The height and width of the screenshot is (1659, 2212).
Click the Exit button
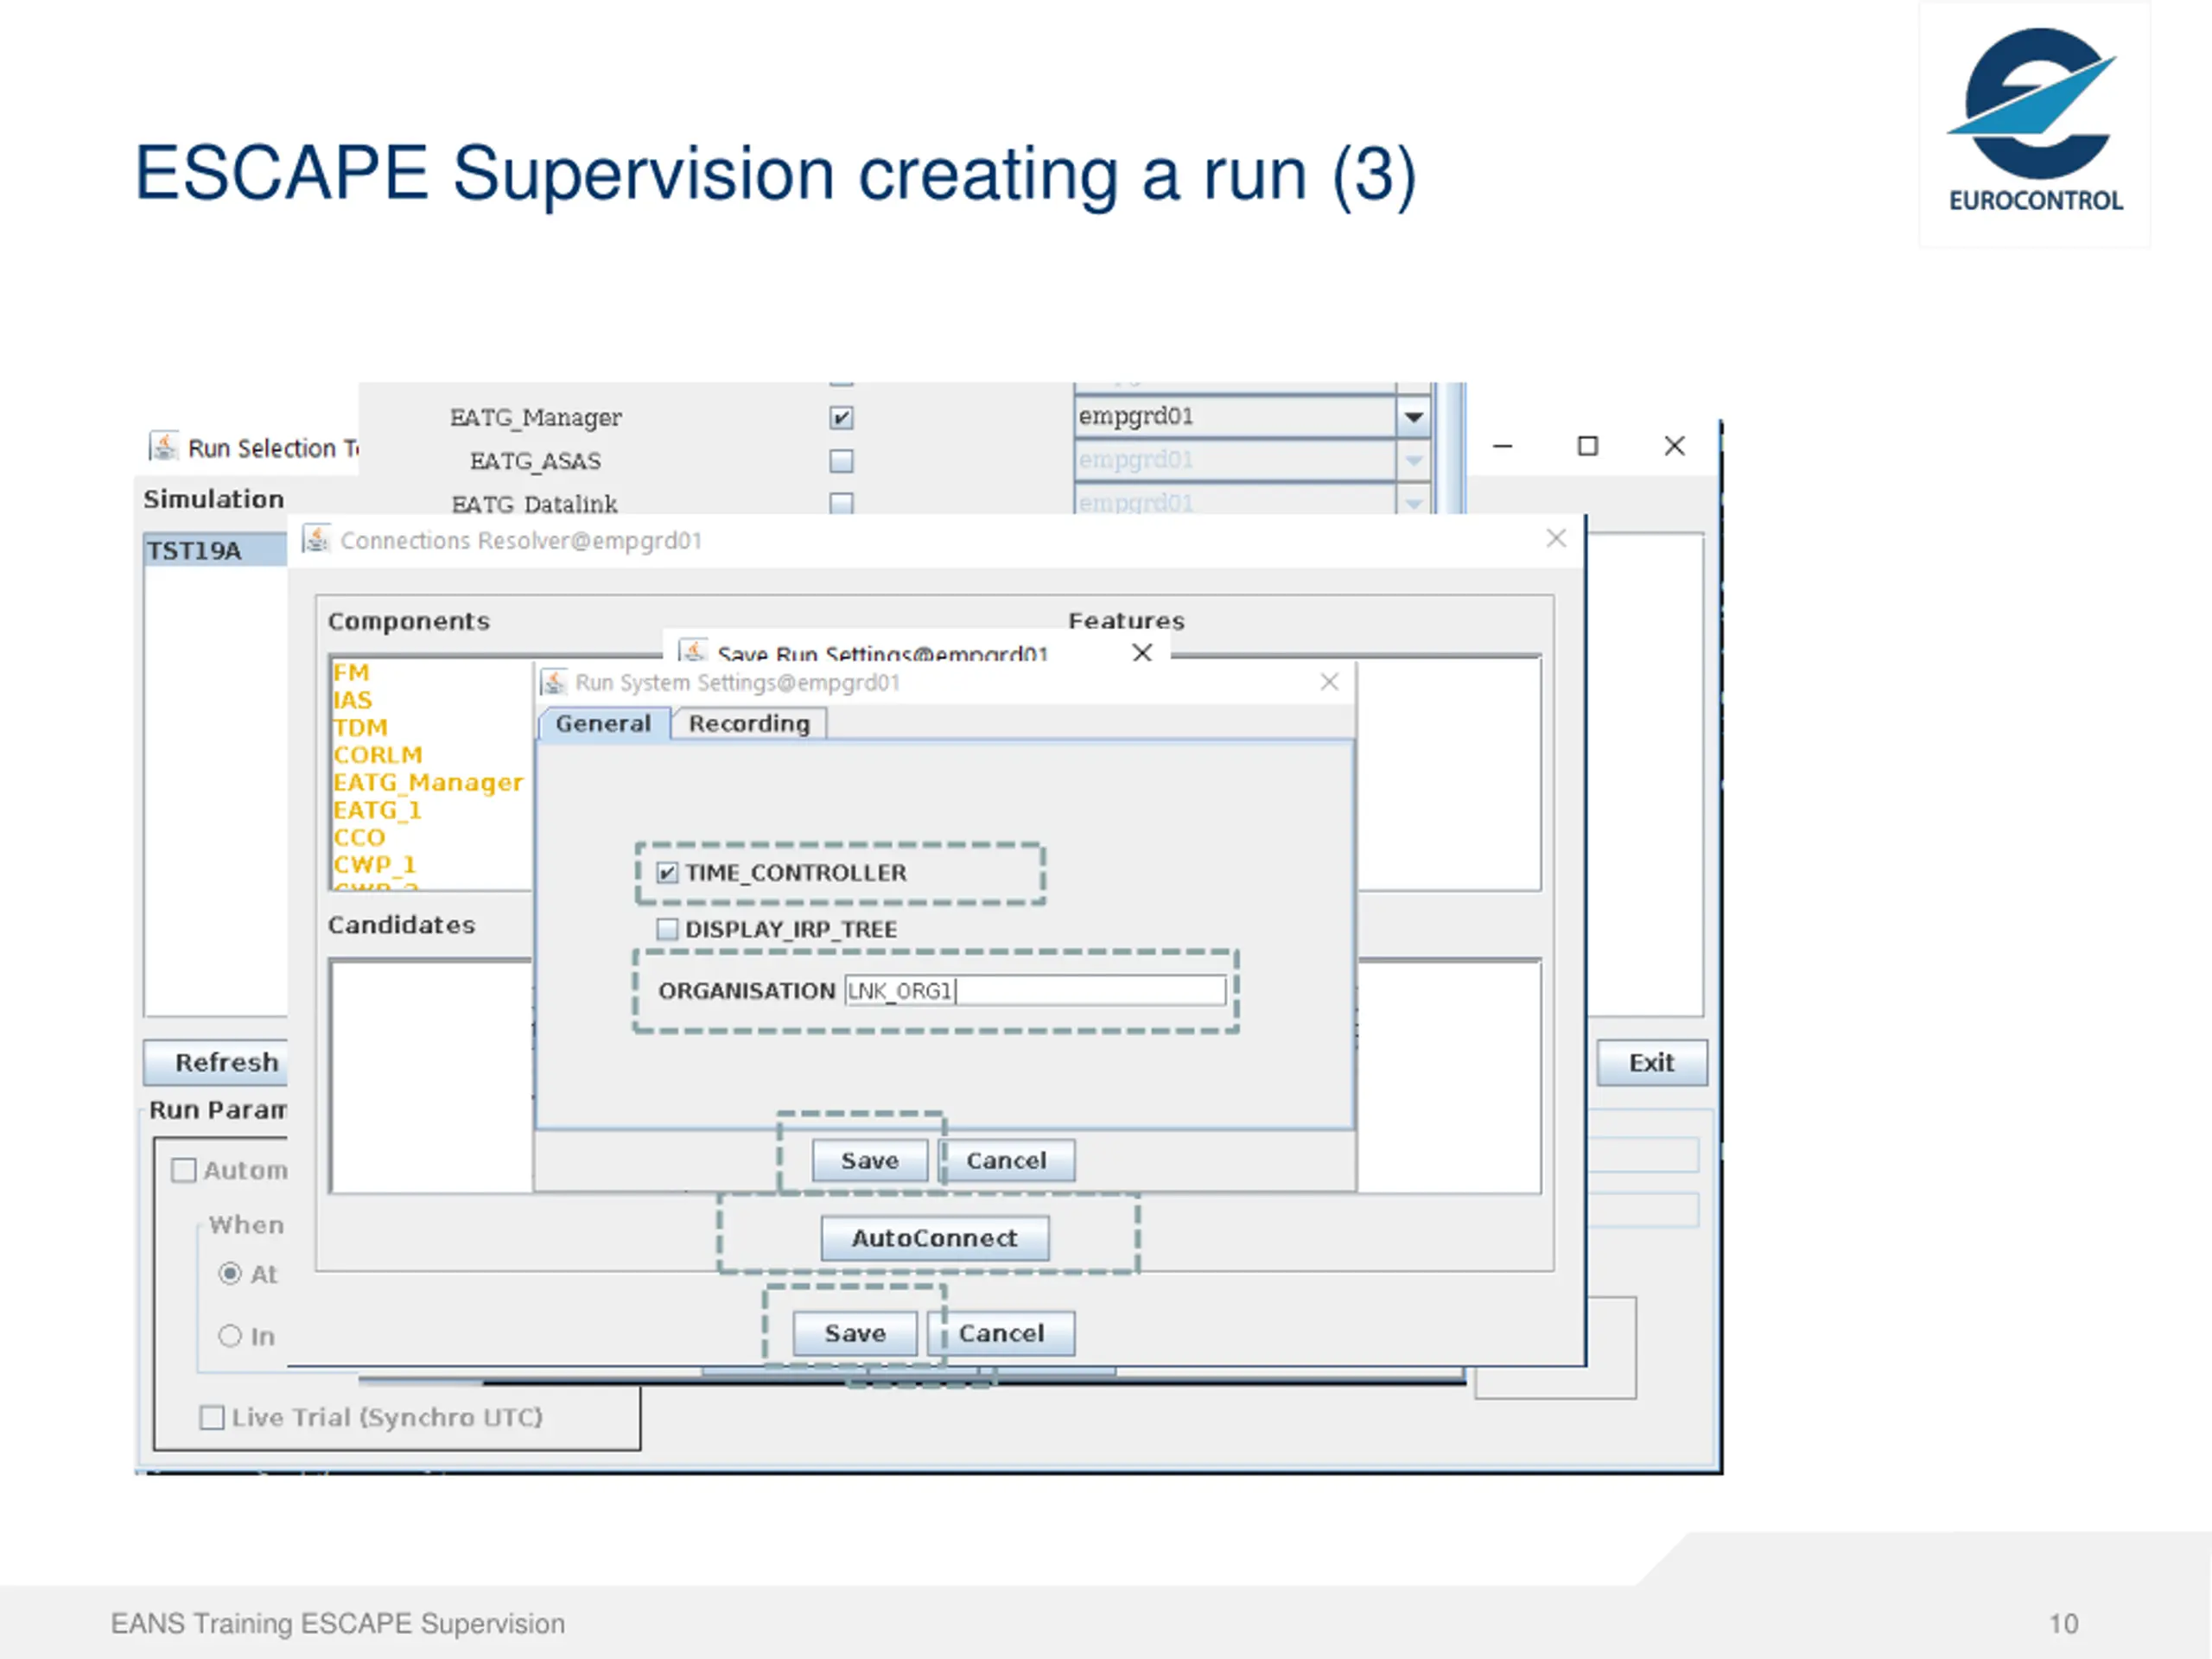point(1651,1062)
